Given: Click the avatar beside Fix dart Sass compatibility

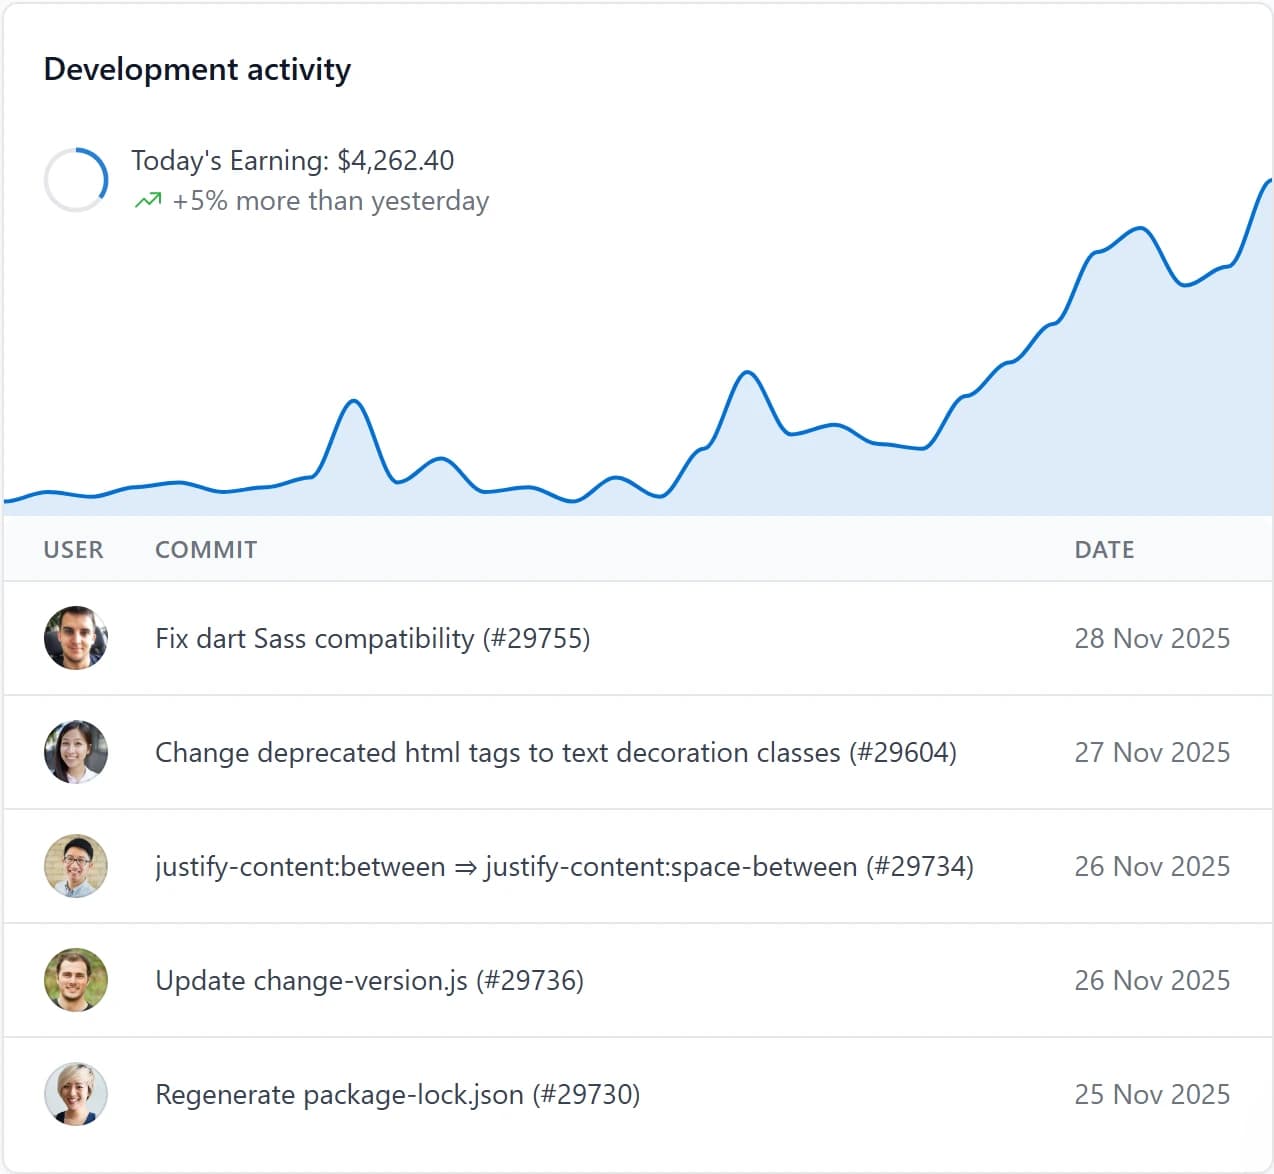Looking at the screenshot, I should [x=76, y=638].
